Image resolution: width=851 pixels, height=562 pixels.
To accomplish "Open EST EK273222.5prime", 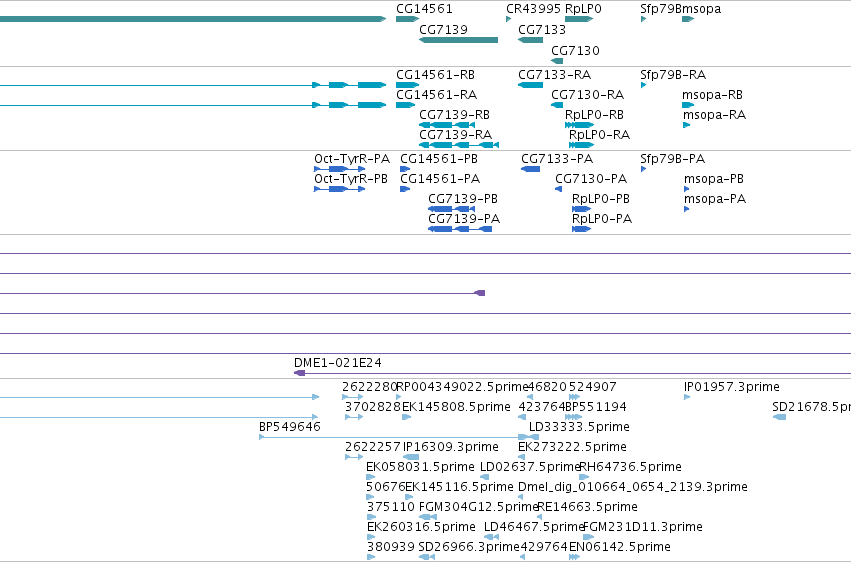I will (x=573, y=448).
